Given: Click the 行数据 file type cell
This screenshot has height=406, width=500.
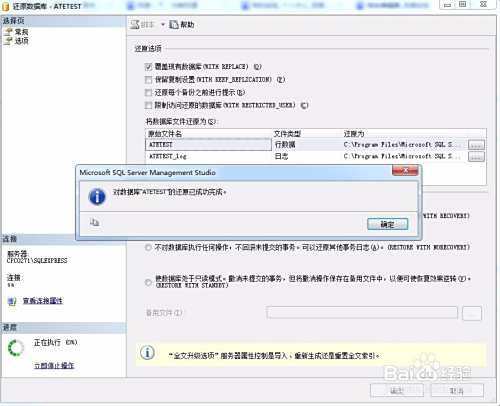Looking at the screenshot, I should pos(306,144).
